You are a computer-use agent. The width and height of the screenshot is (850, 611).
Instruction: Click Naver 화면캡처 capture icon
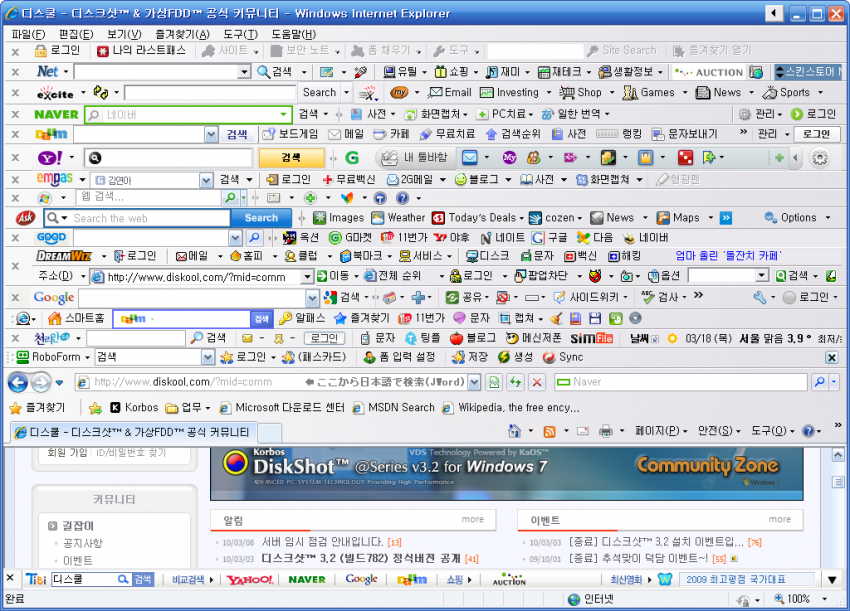pyautogui.click(x=411, y=114)
